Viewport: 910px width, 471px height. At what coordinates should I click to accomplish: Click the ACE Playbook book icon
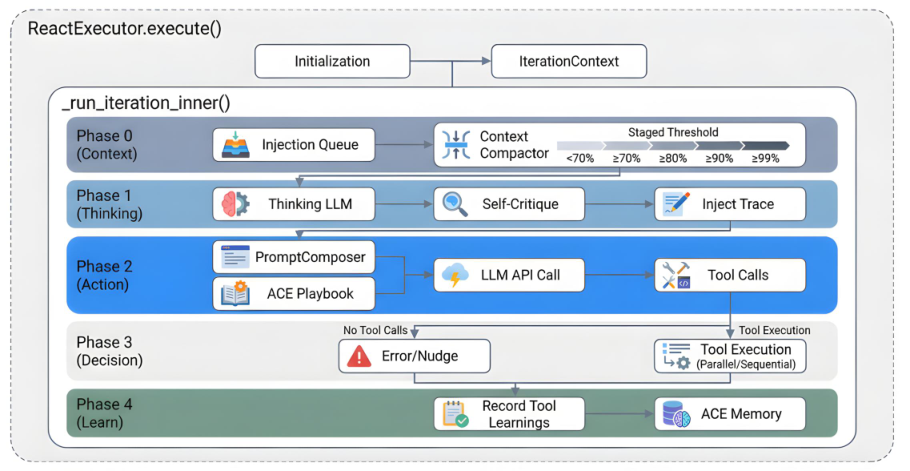(x=236, y=294)
